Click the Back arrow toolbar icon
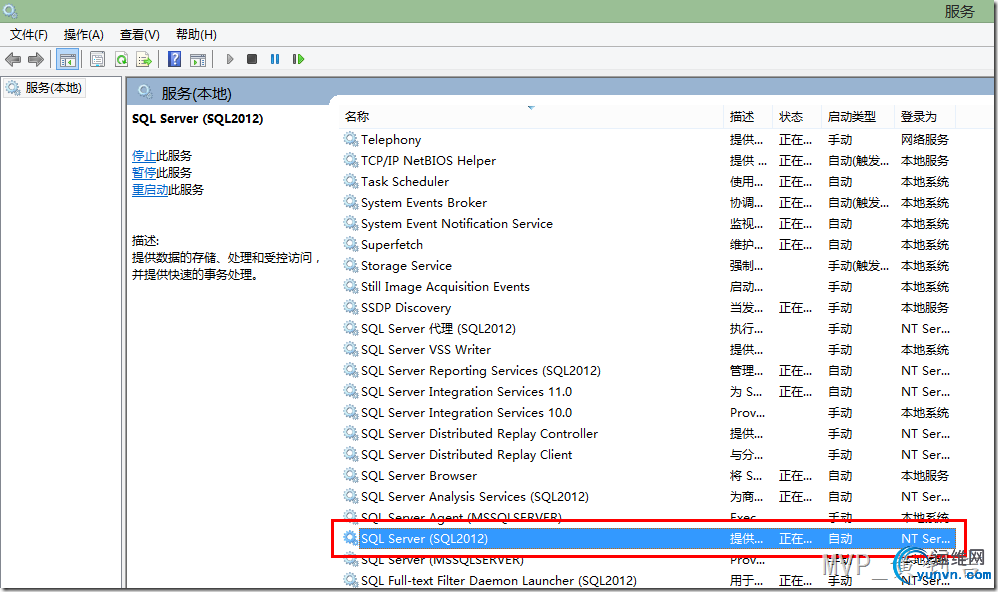 pyautogui.click(x=13, y=59)
